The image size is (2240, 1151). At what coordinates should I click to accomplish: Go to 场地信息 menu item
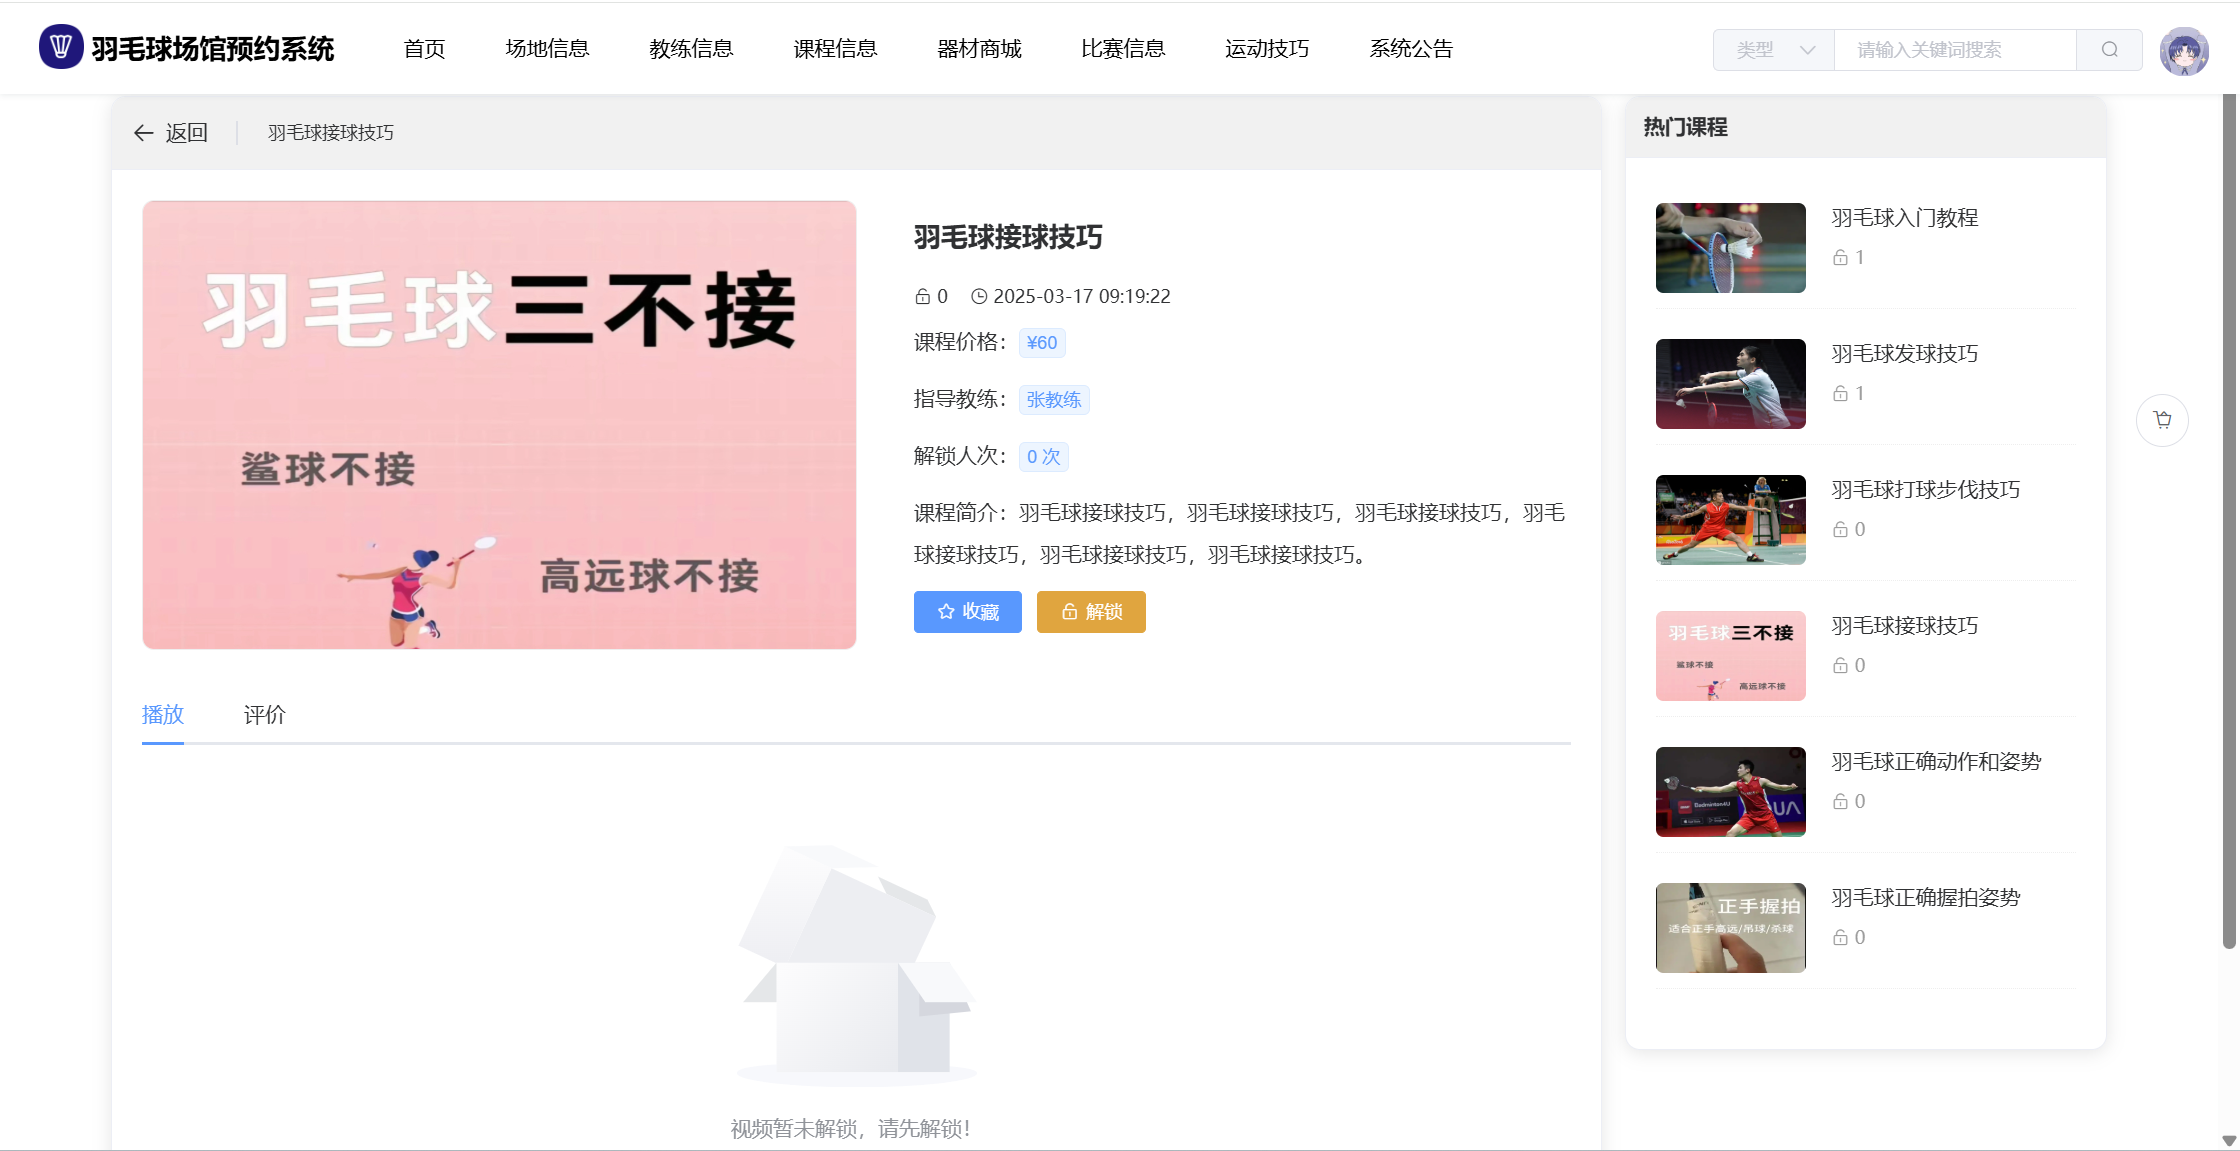pos(547,49)
